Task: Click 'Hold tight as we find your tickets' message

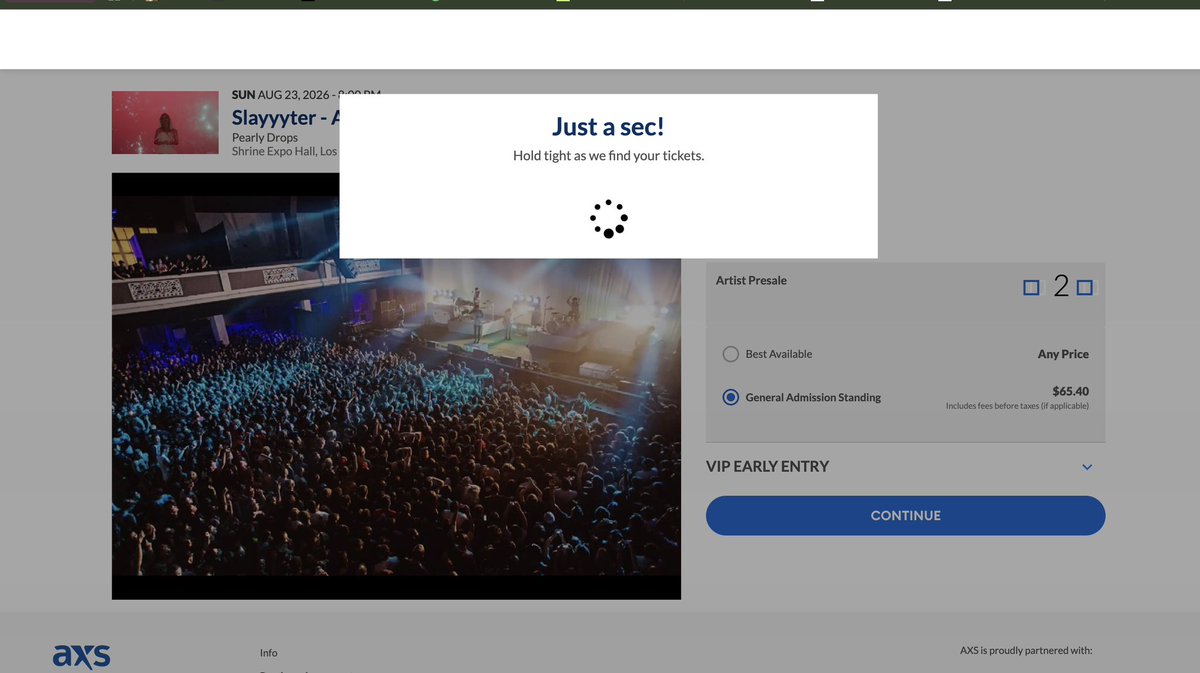Action: click(608, 156)
